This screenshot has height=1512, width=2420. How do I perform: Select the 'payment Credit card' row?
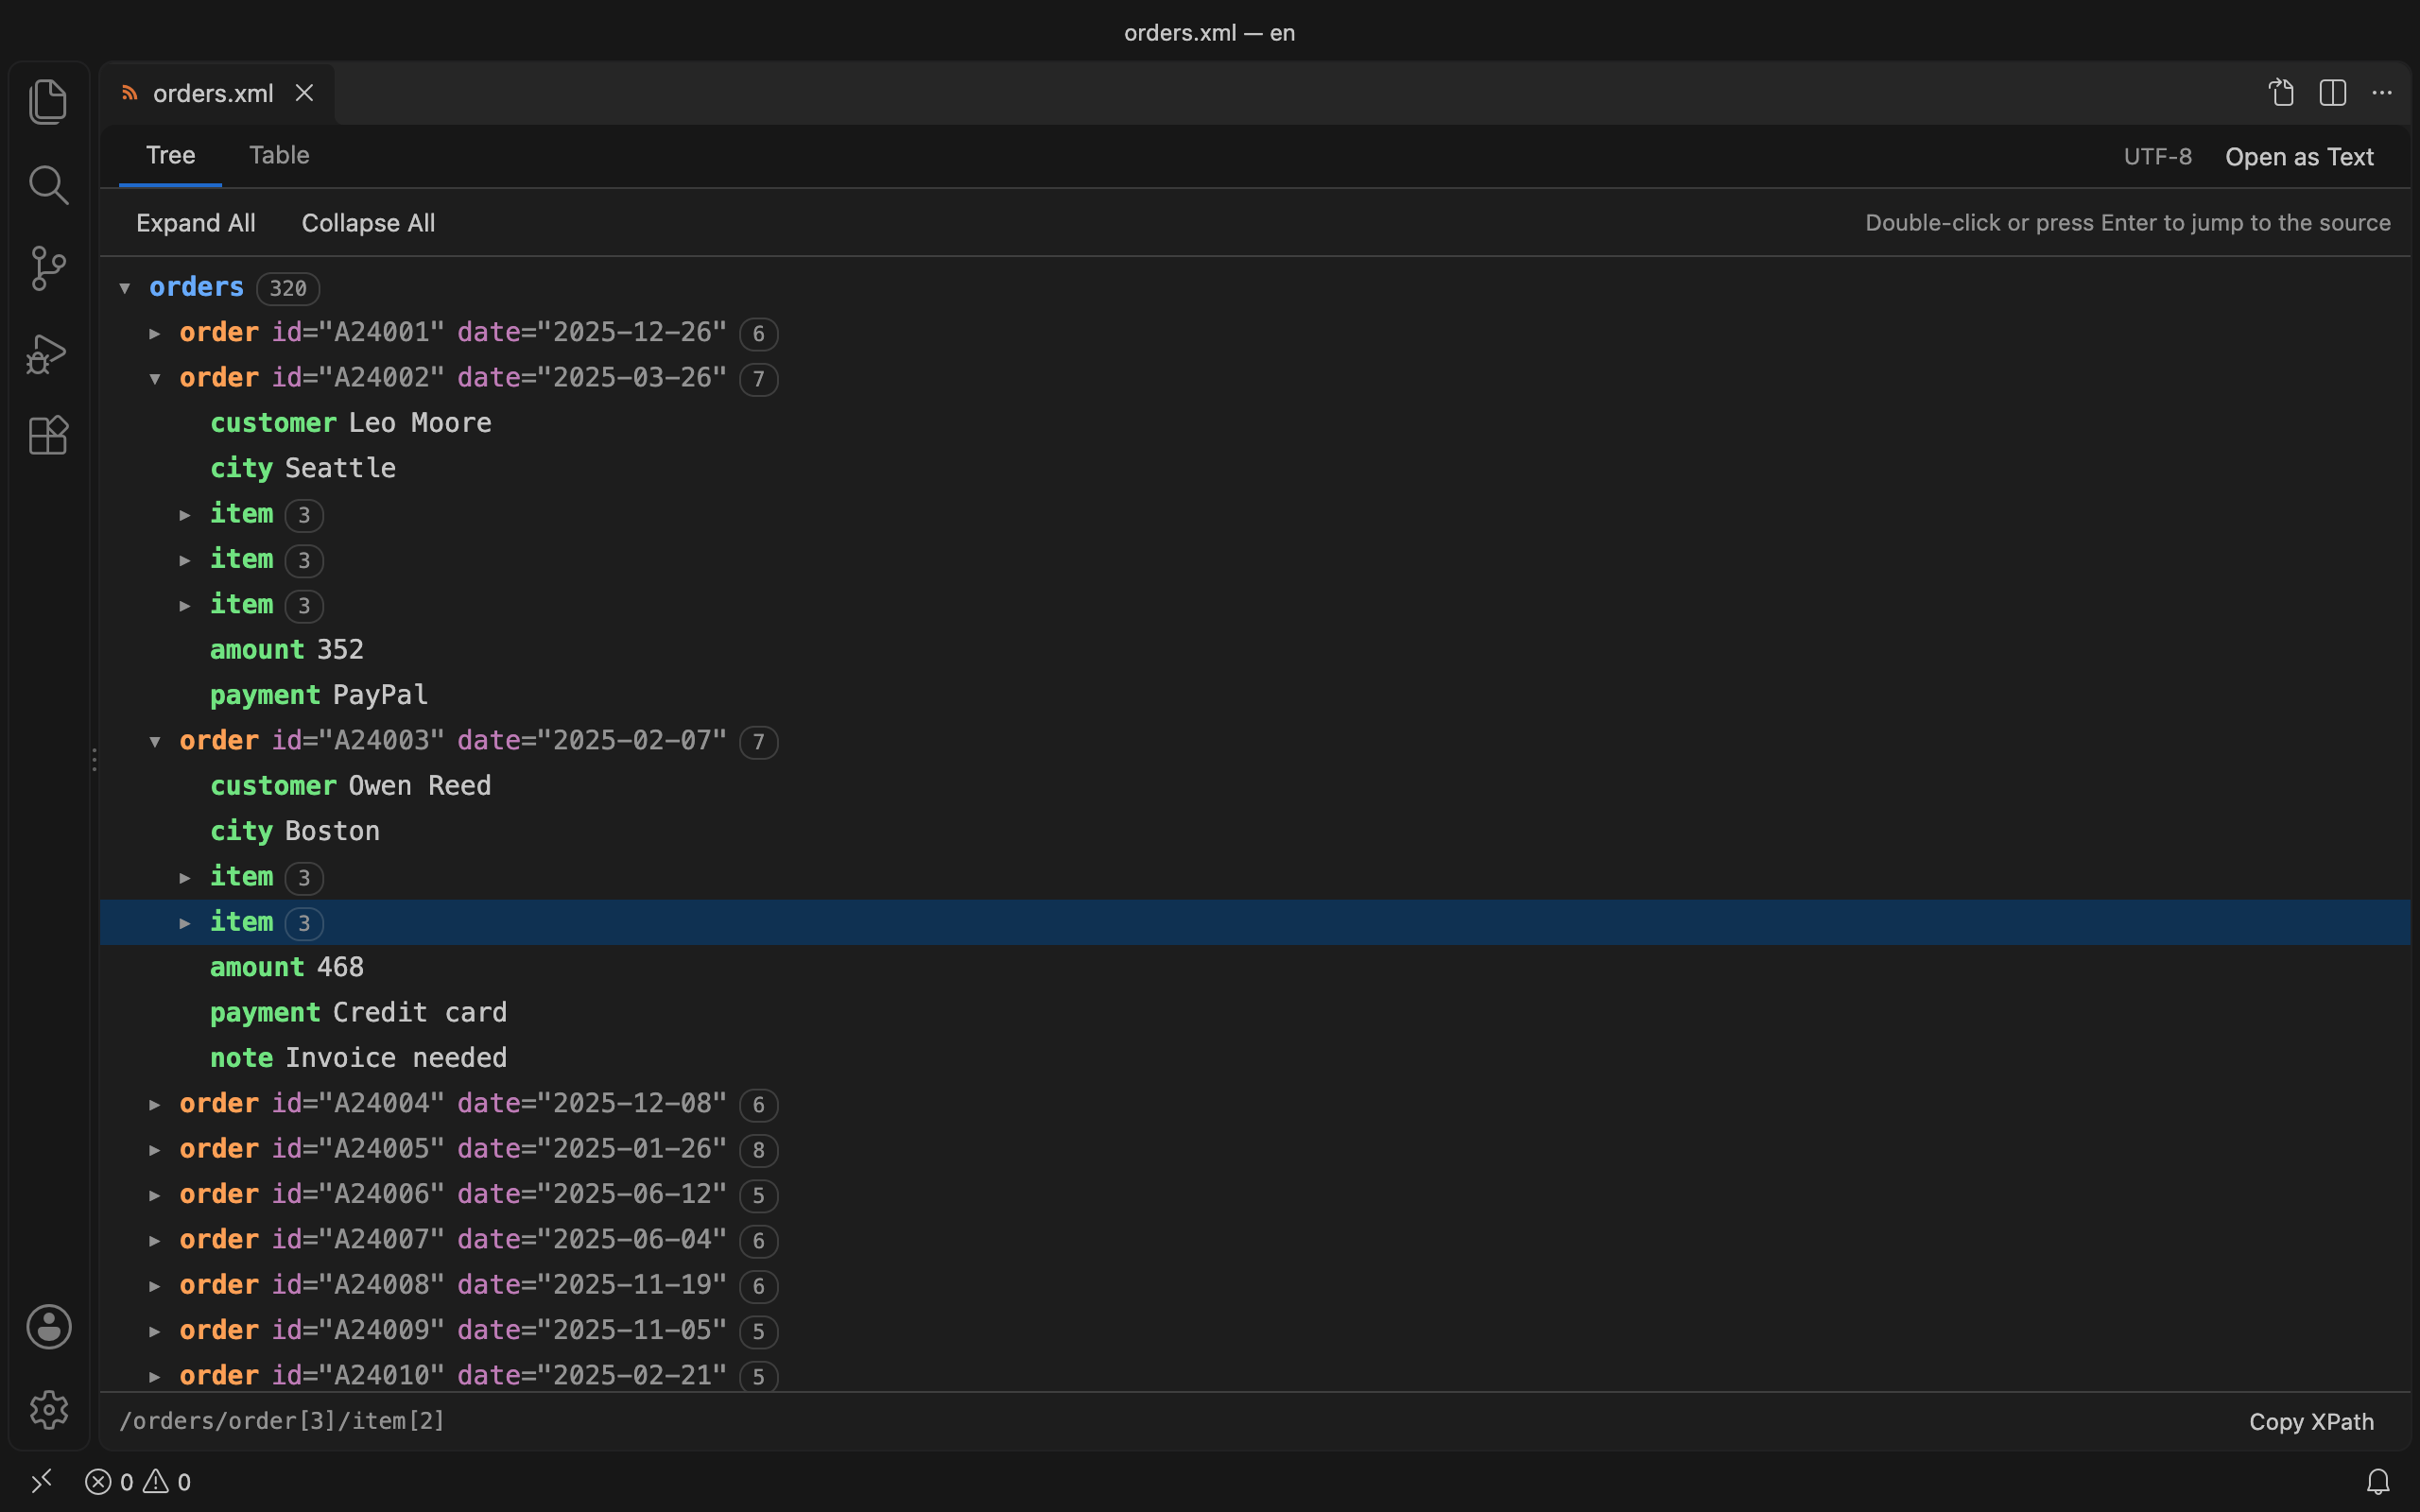(x=1255, y=1013)
